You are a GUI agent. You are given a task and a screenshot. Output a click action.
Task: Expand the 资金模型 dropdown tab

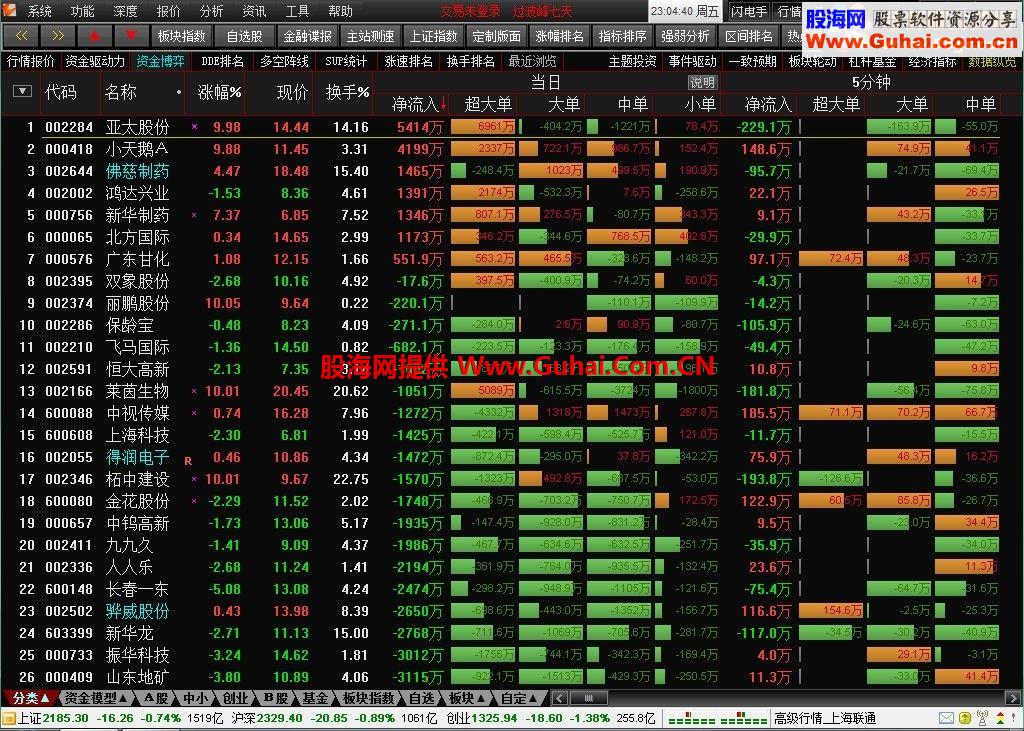pyautogui.click(x=97, y=698)
